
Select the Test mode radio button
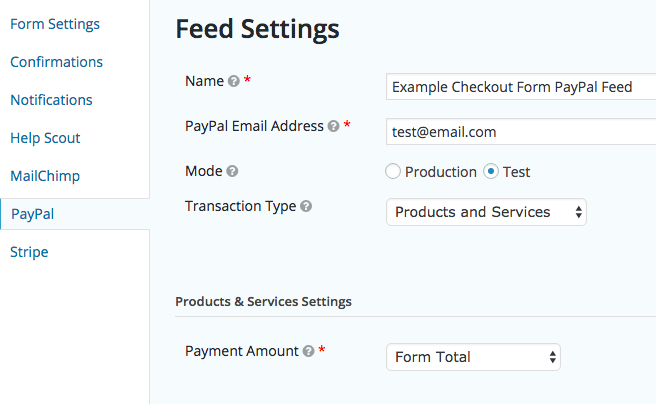491,171
